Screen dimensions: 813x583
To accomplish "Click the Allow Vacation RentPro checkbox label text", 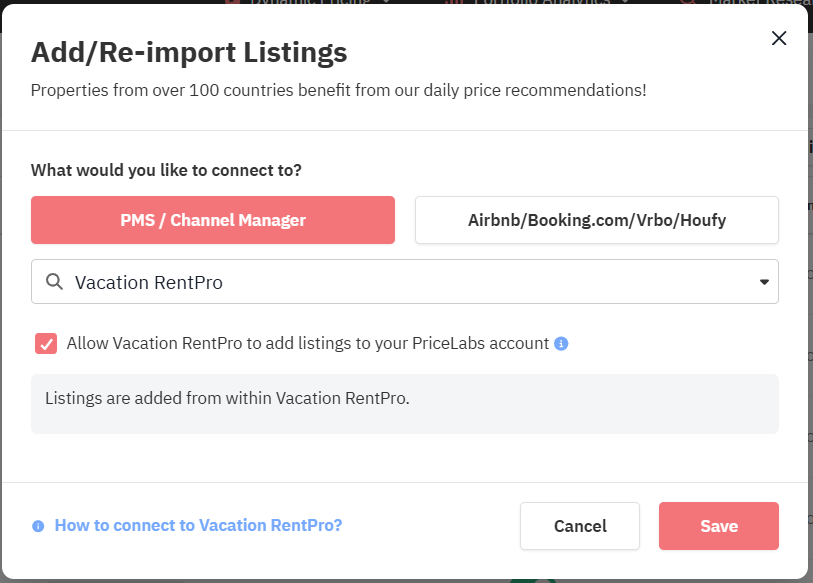I will tap(308, 343).
